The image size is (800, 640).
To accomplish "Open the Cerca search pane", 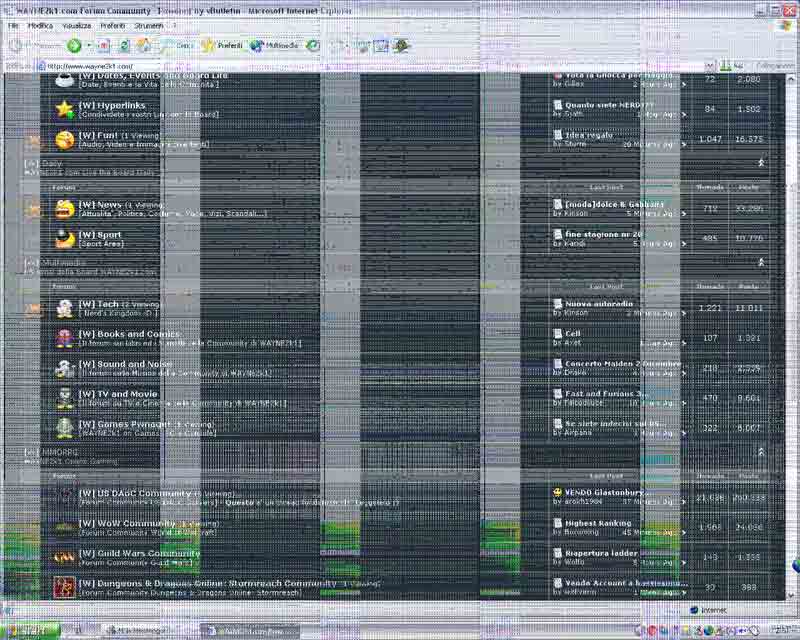I will 177,46.
